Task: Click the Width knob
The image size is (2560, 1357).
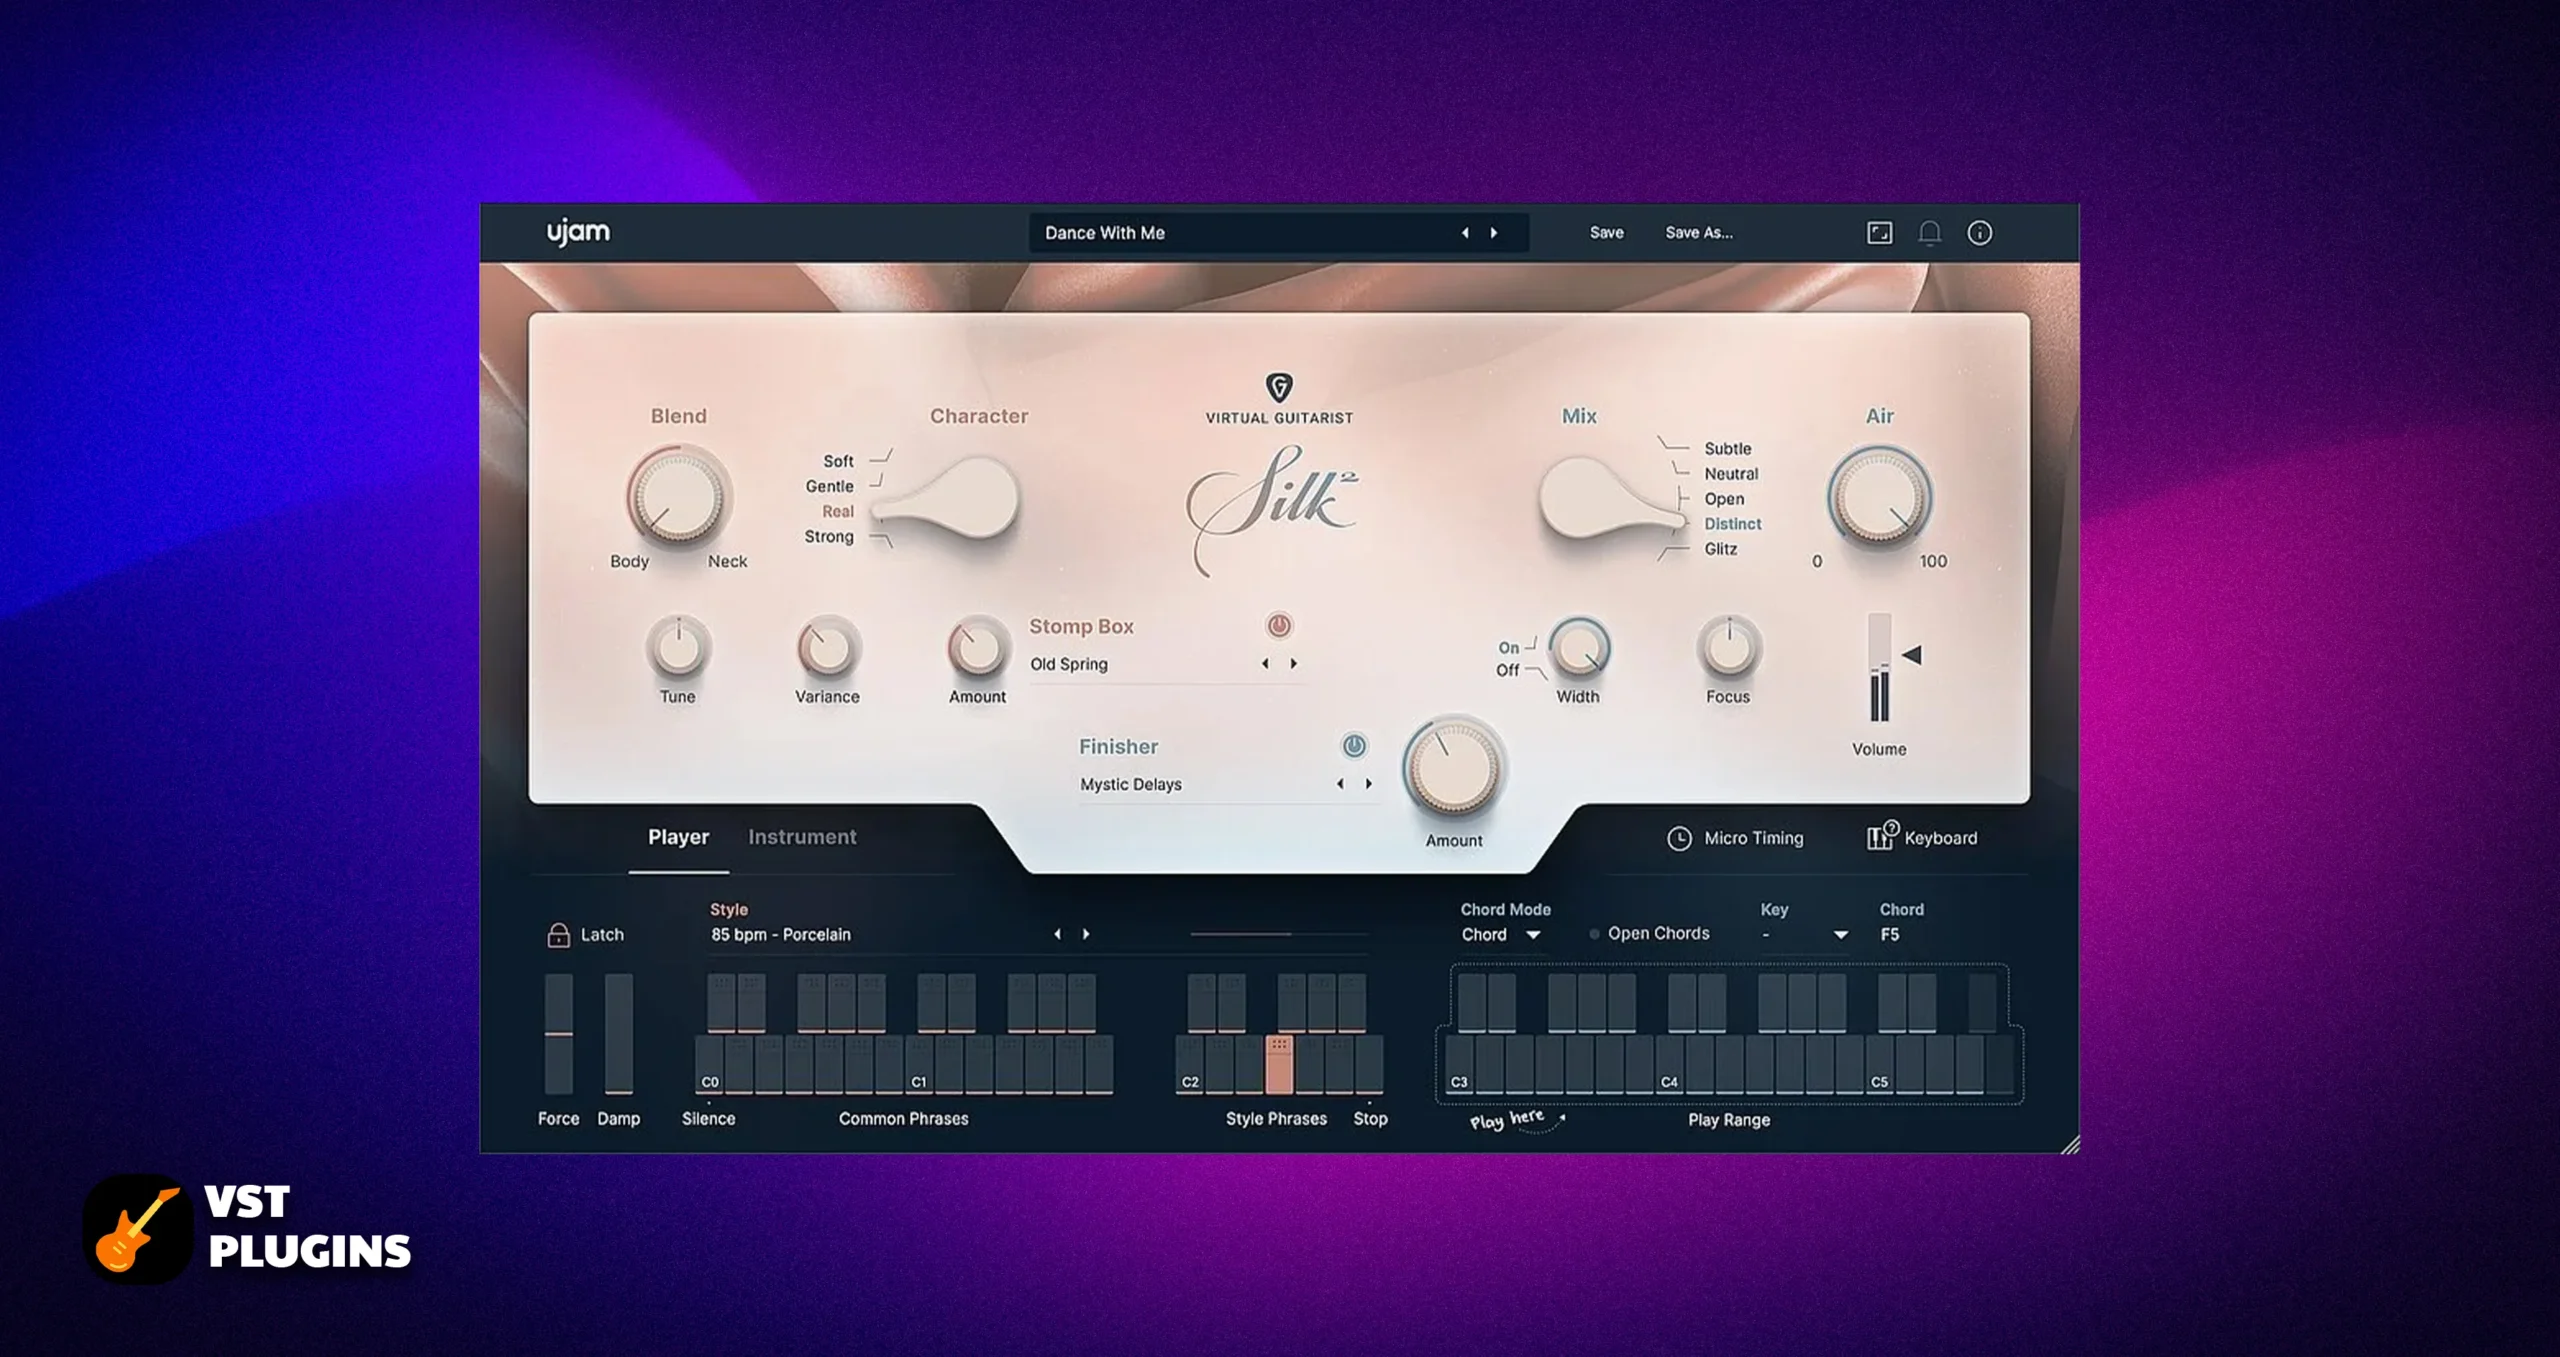Action: (1578, 646)
